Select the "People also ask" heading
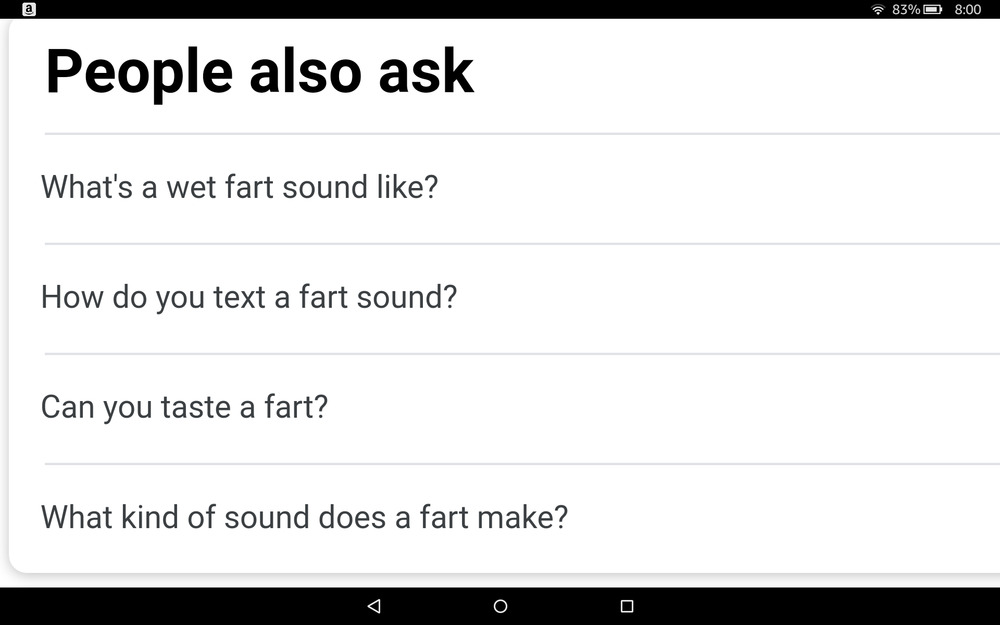The height and width of the screenshot is (625, 1000). tap(260, 73)
